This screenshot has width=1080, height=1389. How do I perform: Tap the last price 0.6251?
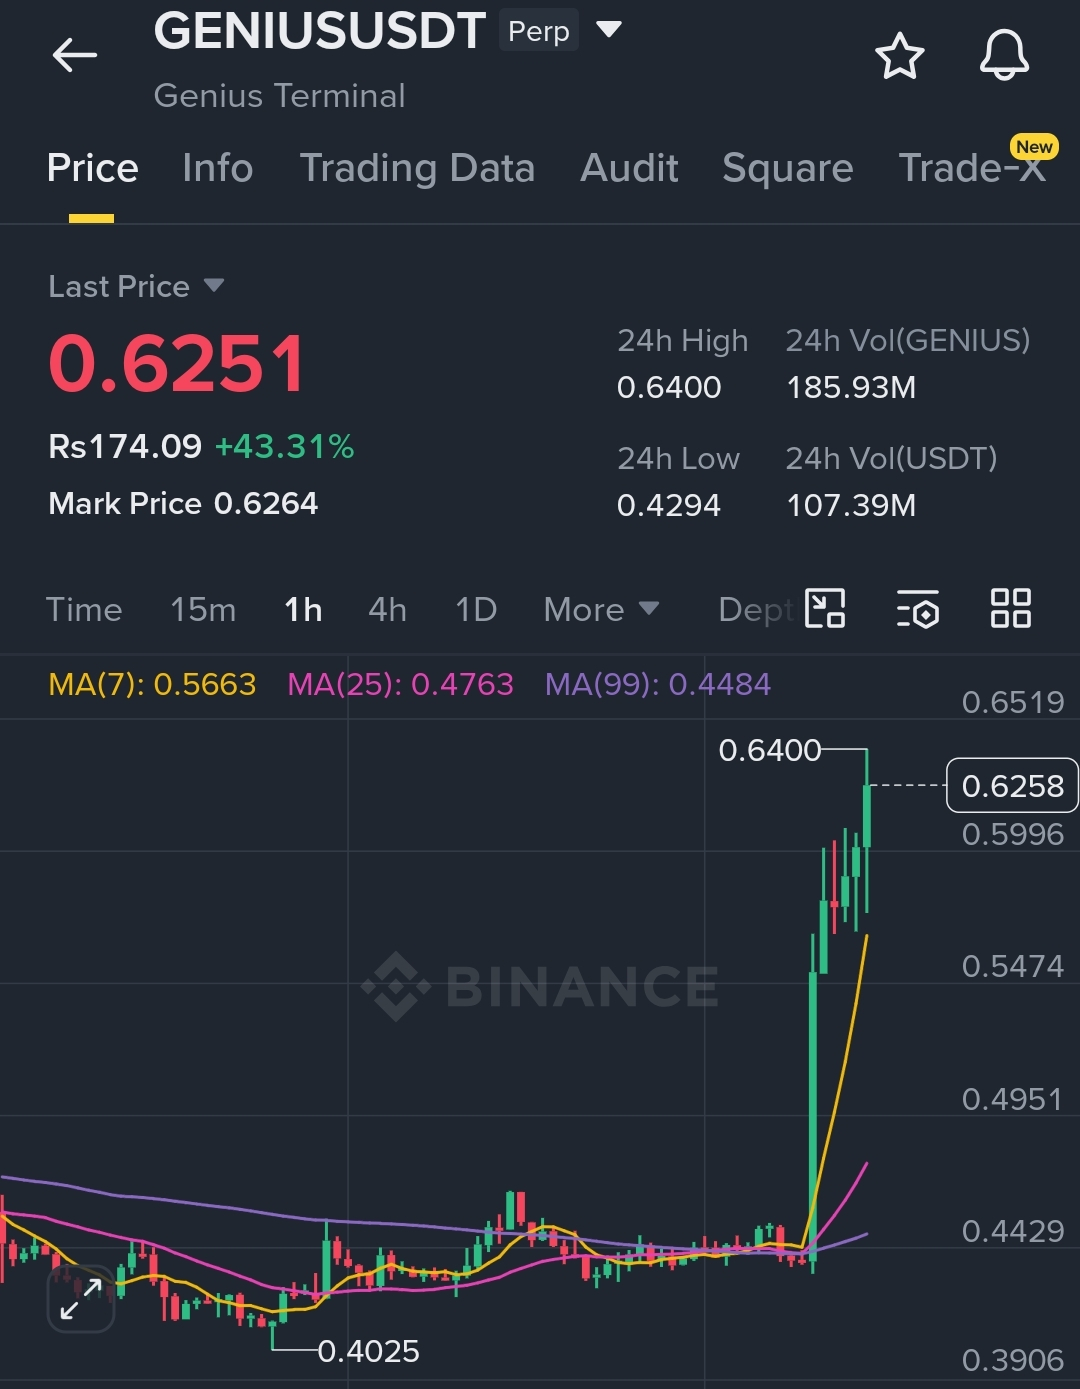[x=177, y=363]
